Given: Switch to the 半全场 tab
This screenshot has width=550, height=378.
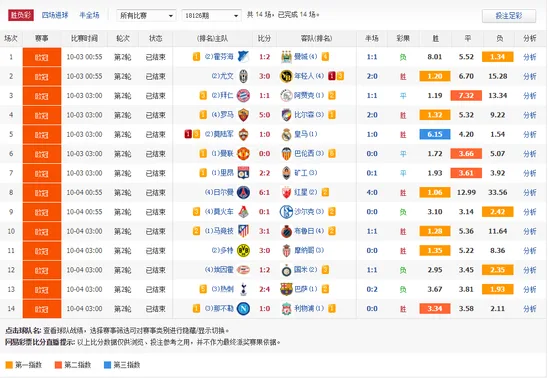Looking at the screenshot, I should coord(89,15).
